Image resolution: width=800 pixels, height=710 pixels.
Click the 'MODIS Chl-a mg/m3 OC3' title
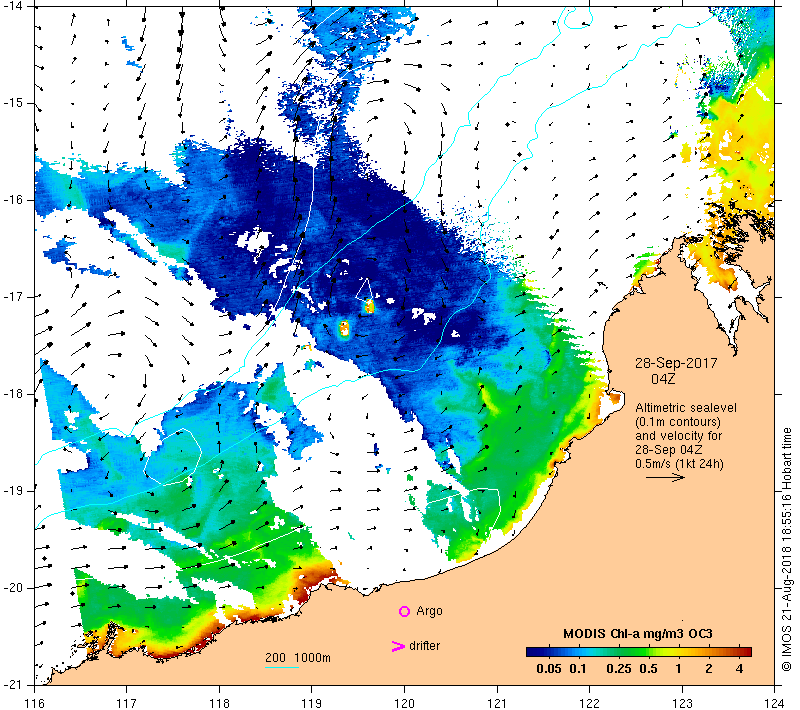click(638, 634)
